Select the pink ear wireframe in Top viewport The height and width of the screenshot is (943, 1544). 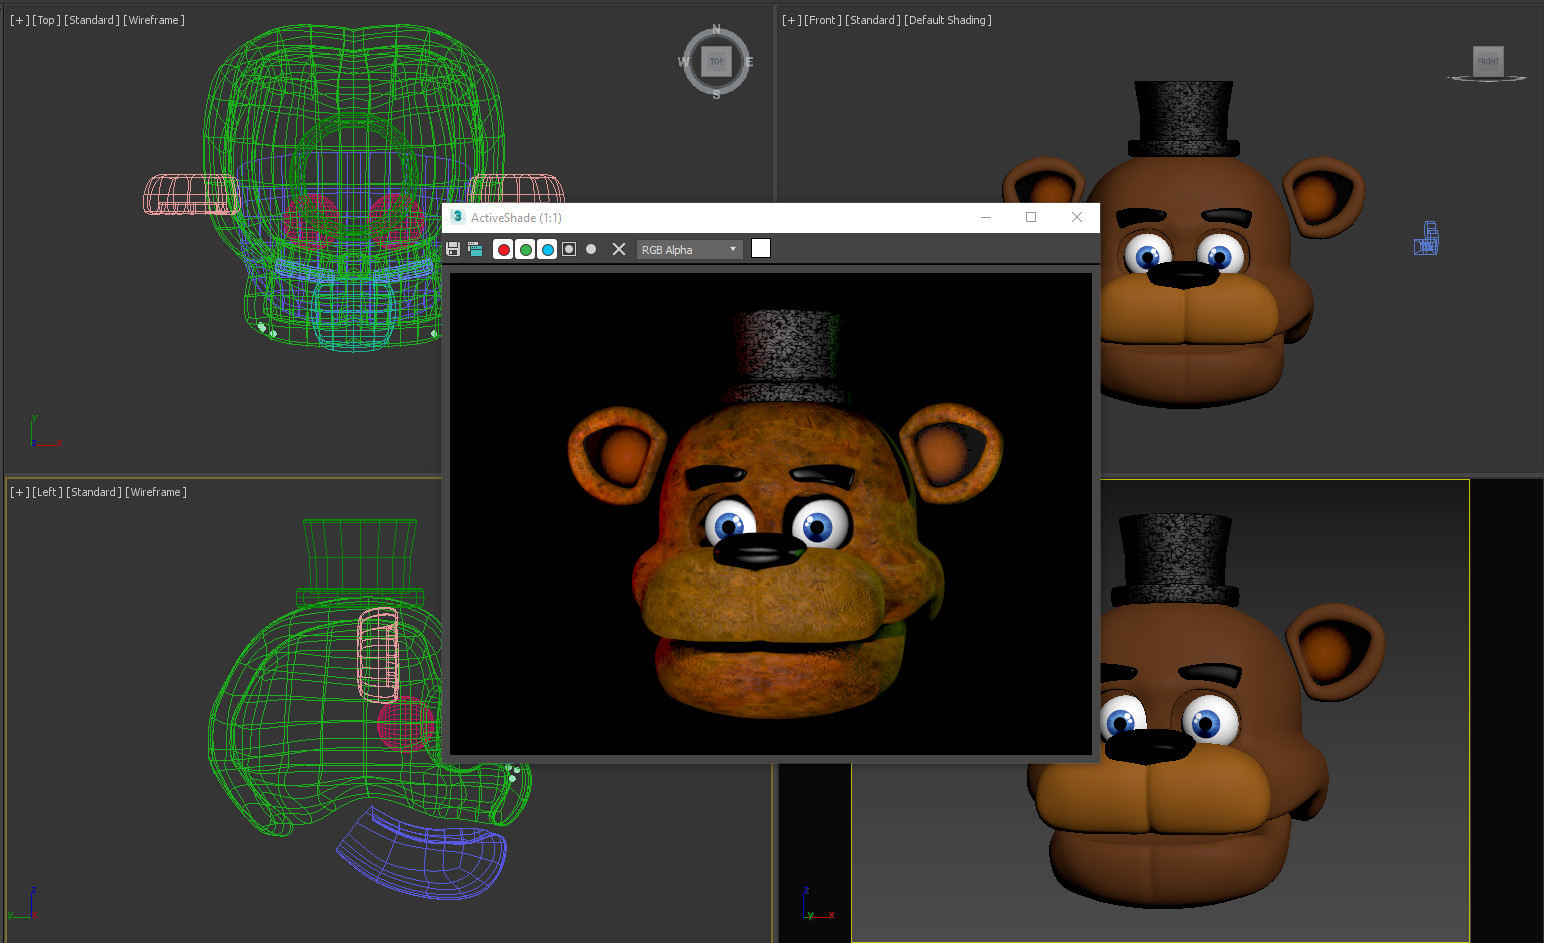click(191, 194)
